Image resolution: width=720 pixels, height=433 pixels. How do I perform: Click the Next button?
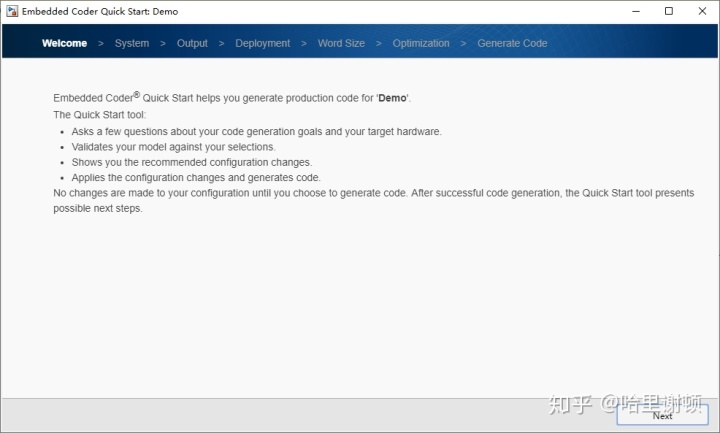(662, 415)
